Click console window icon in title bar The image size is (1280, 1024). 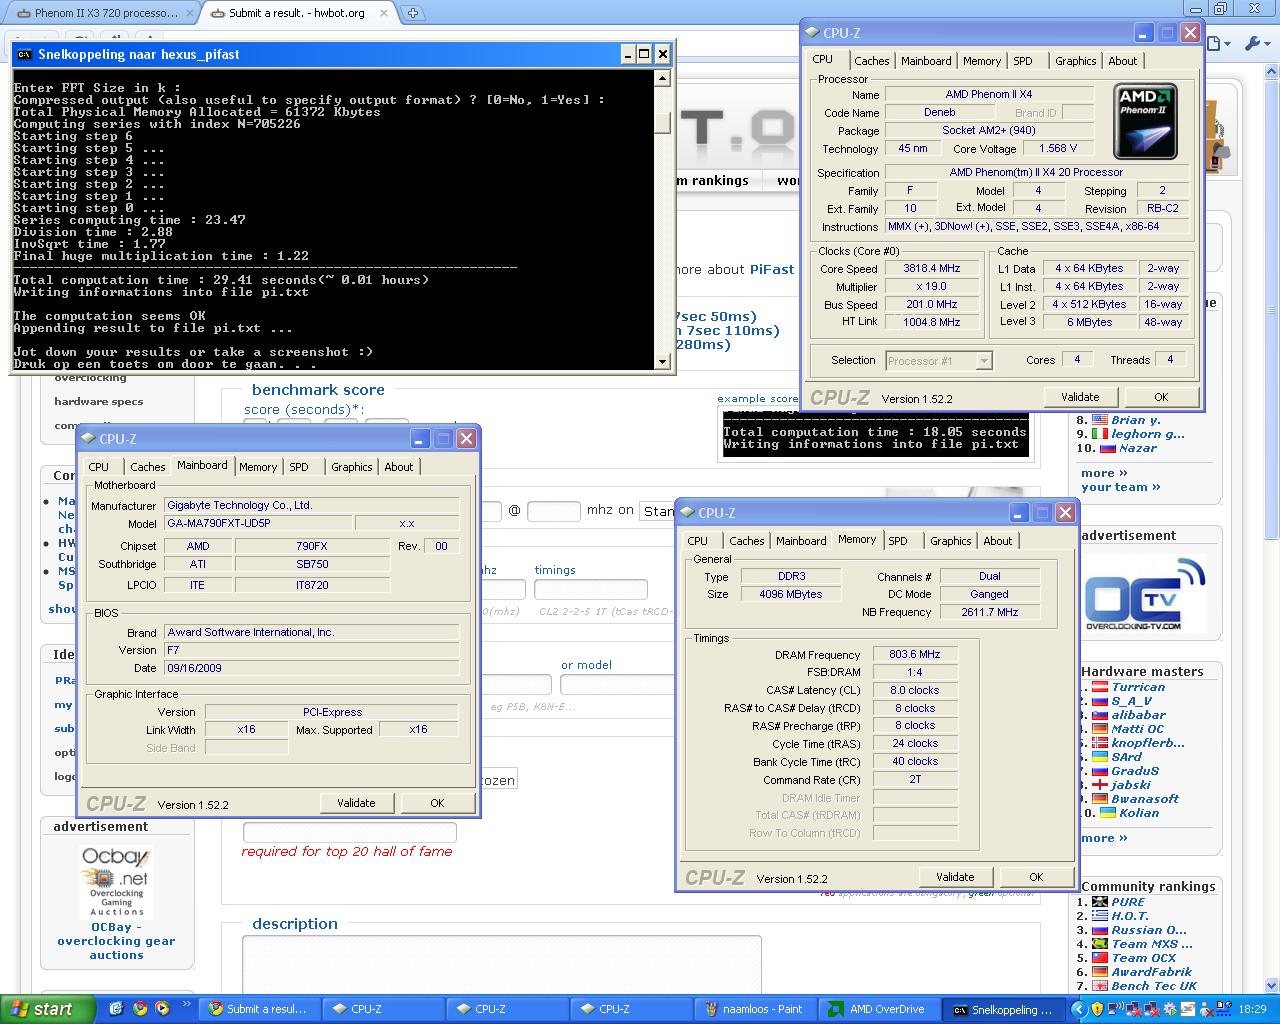24,54
